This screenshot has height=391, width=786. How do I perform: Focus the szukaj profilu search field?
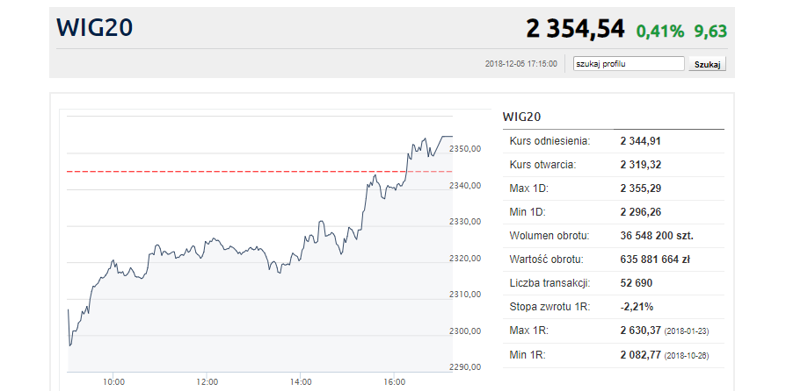tap(629, 64)
